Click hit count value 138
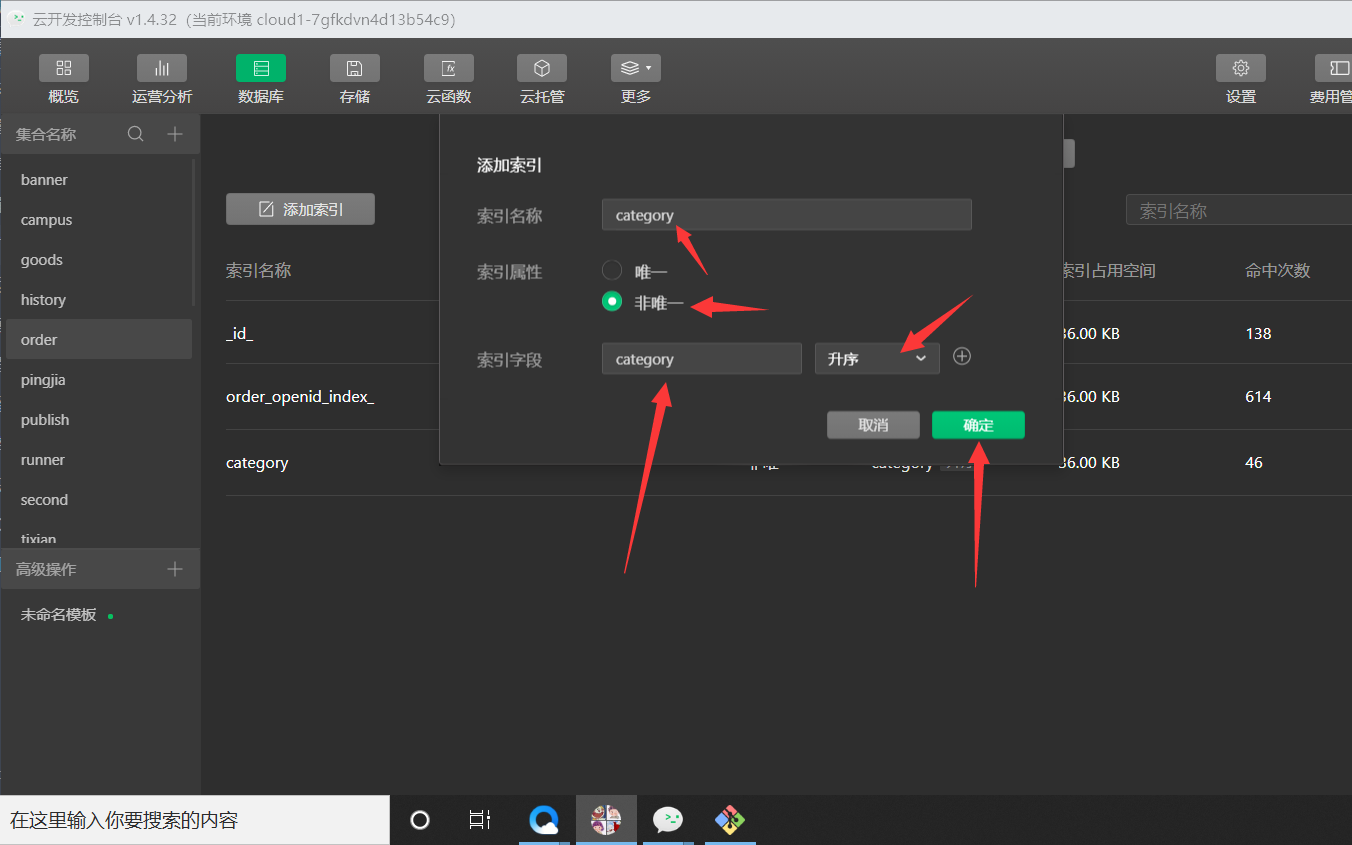The height and width of the screenshot is (845, 1352). (x=1258, y=334)
